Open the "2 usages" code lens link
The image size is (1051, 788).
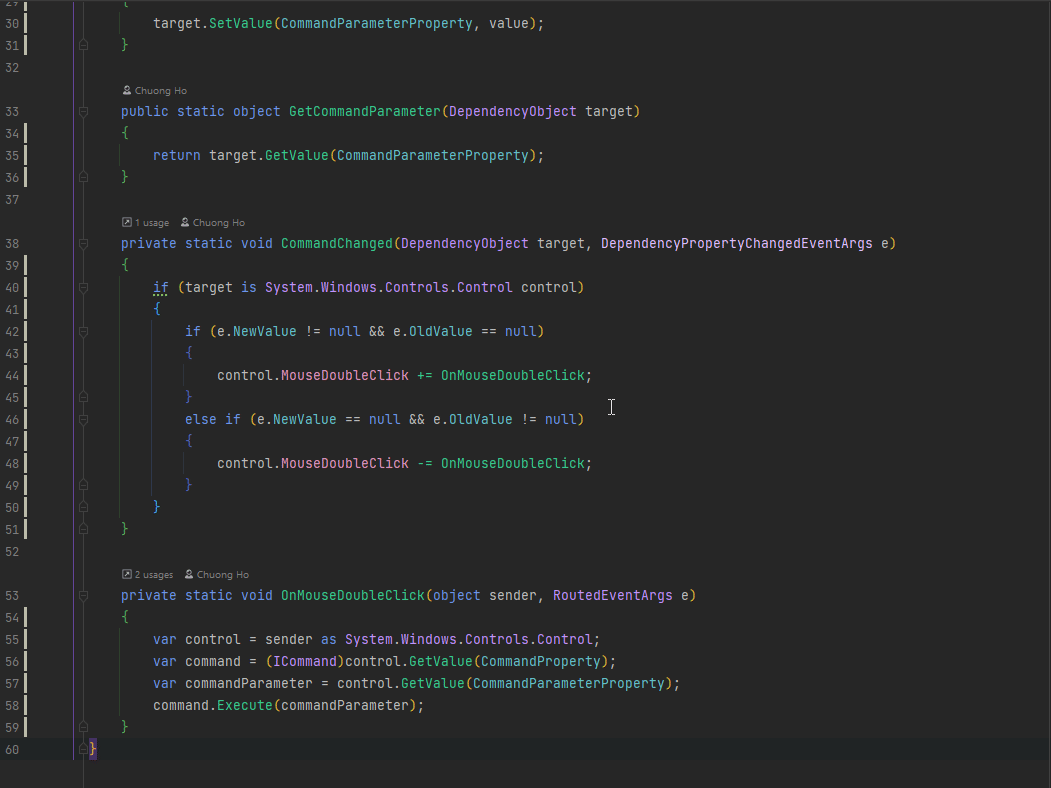pos(154,575)
